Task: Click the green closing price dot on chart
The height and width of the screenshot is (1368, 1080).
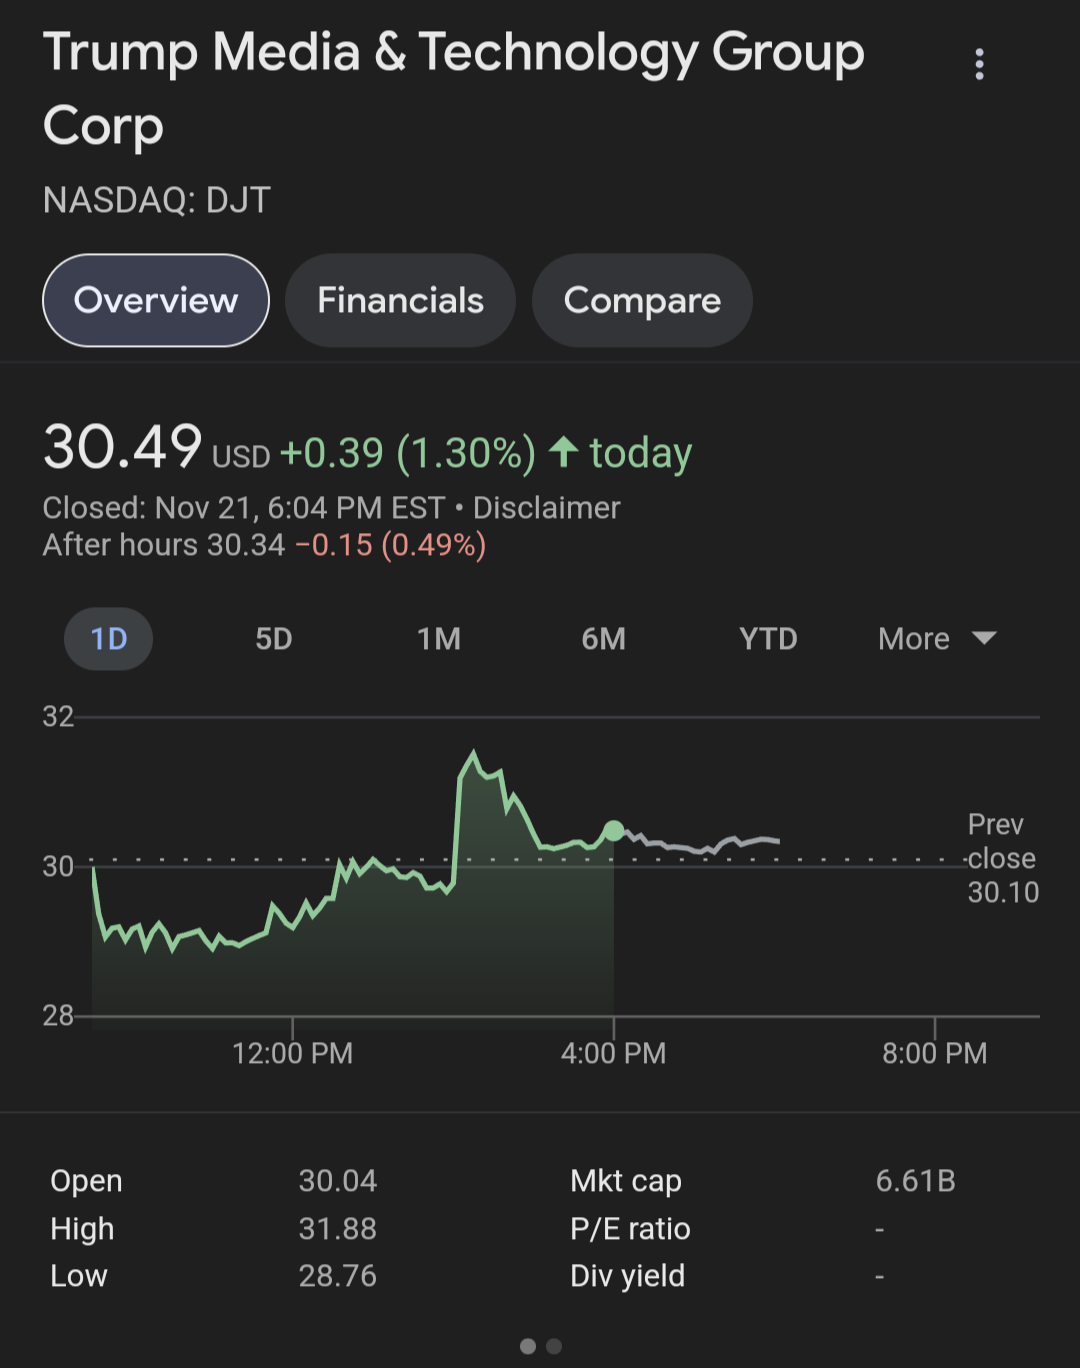Action: click(x=614, y=830)
